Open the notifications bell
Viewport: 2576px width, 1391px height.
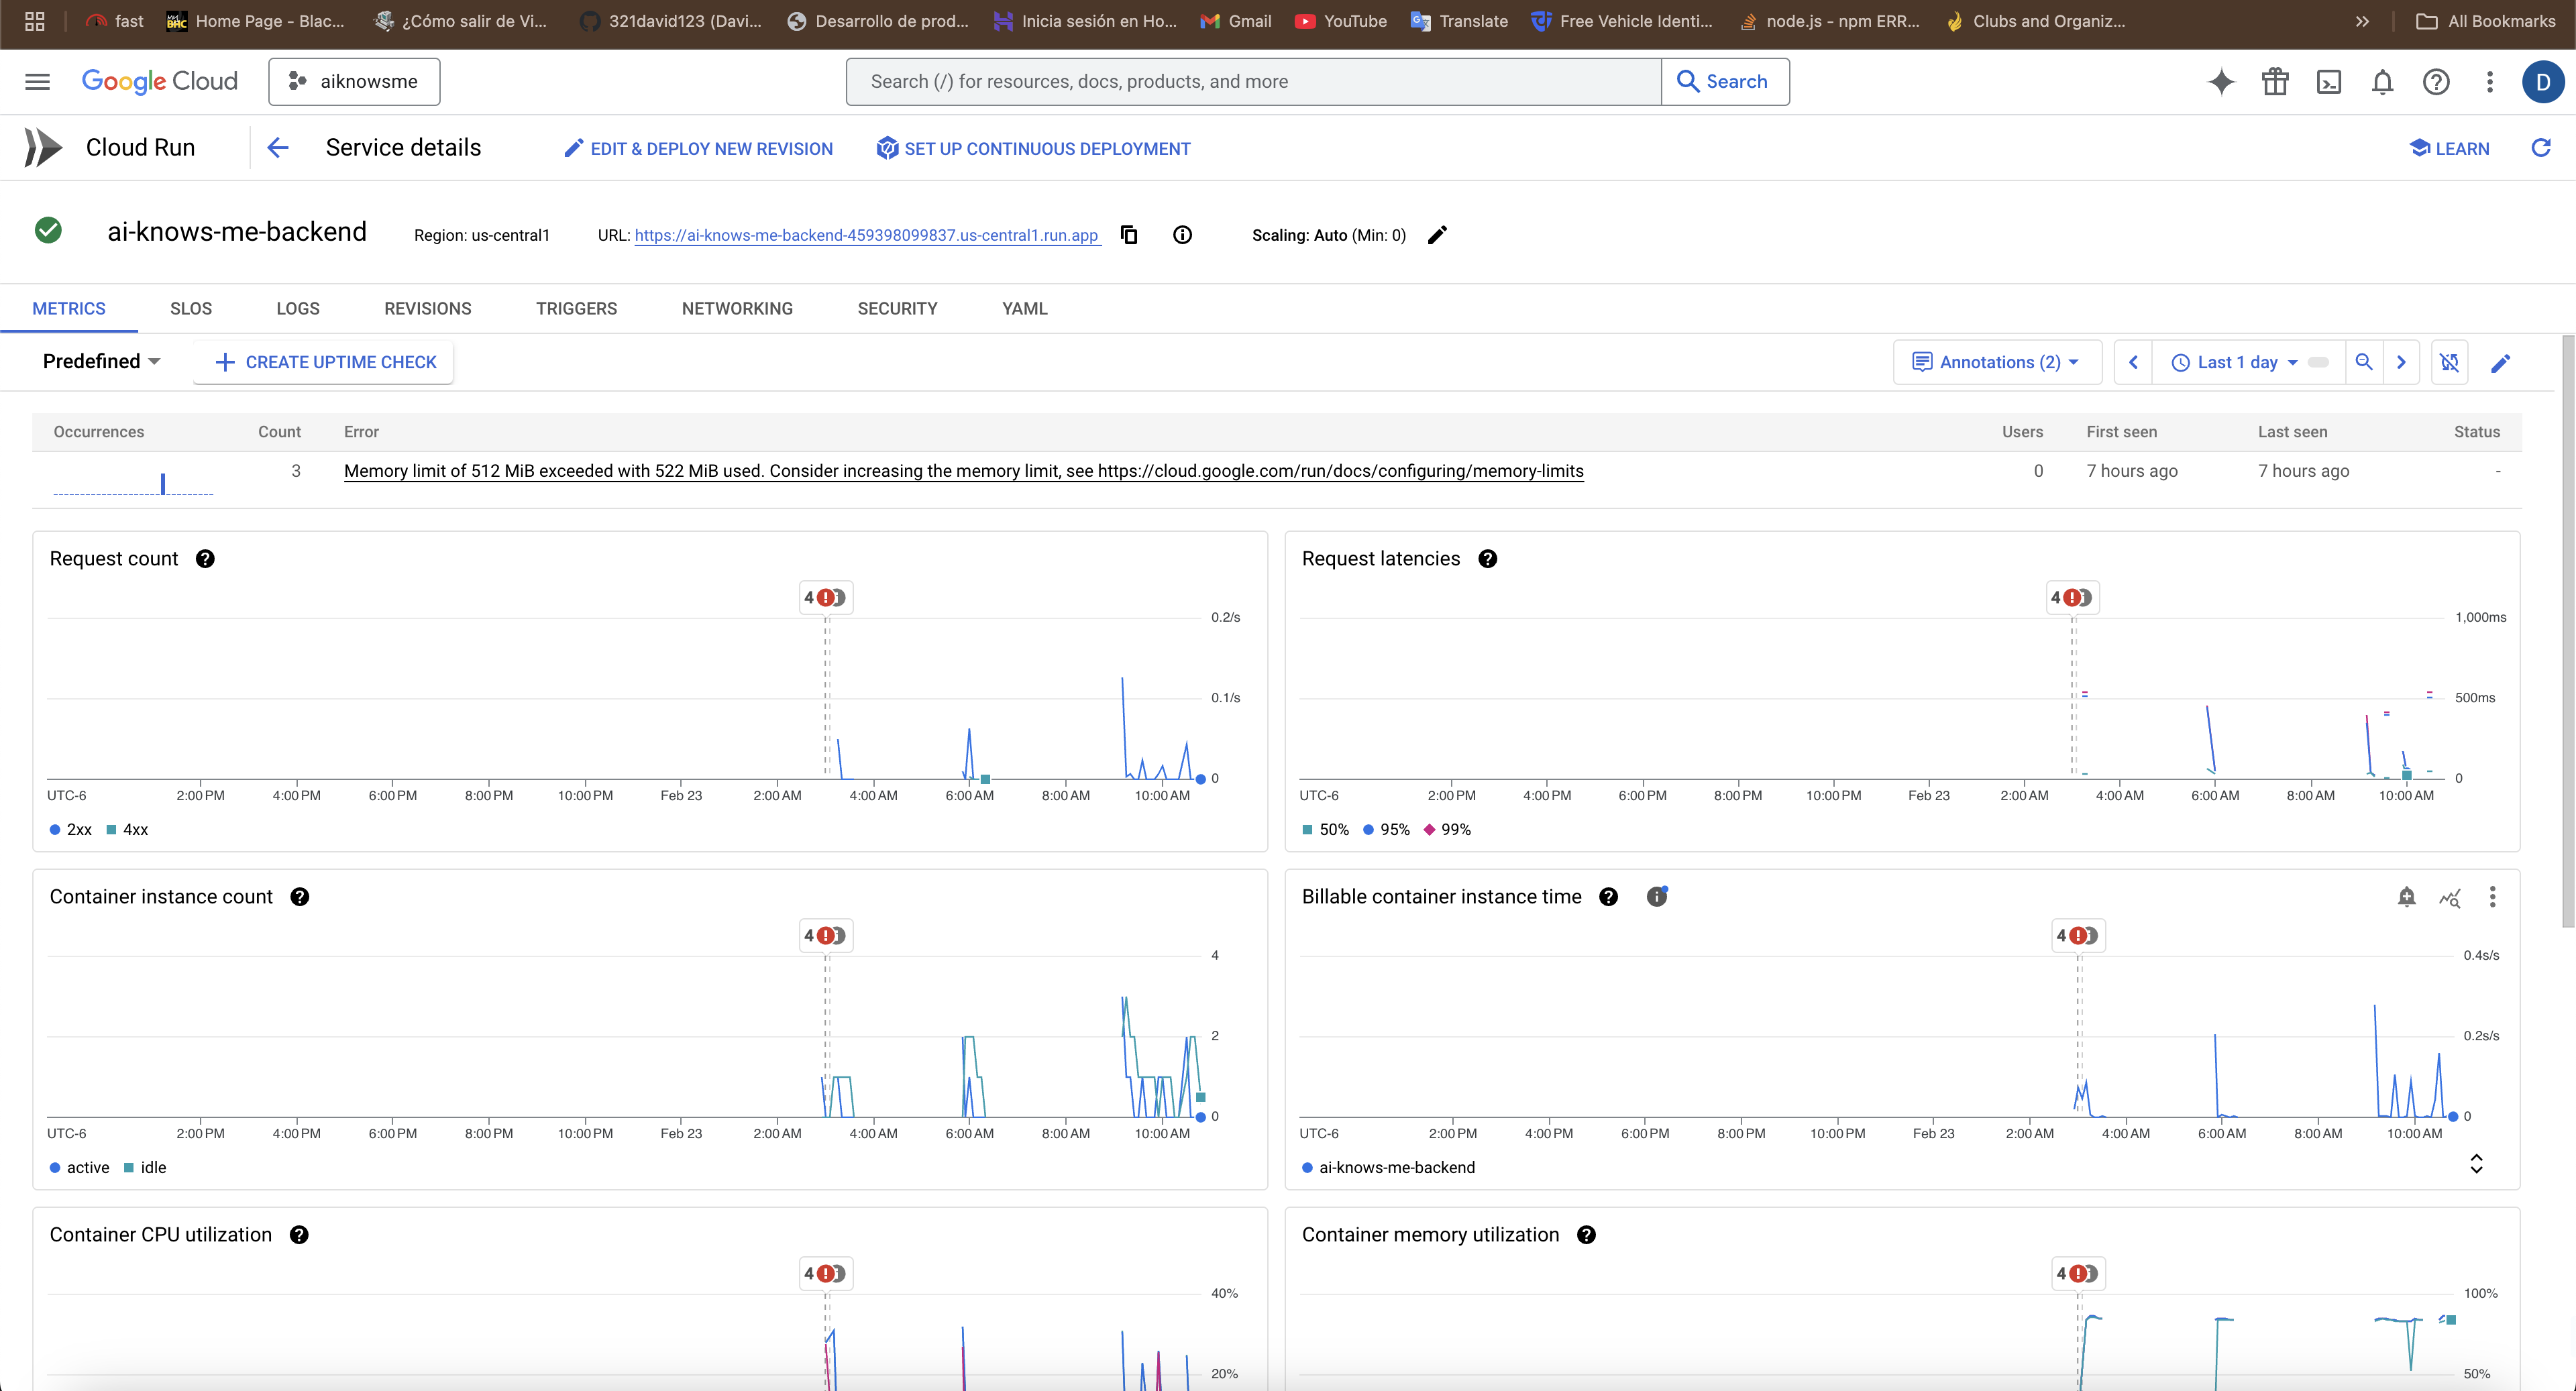(2383, 82)
